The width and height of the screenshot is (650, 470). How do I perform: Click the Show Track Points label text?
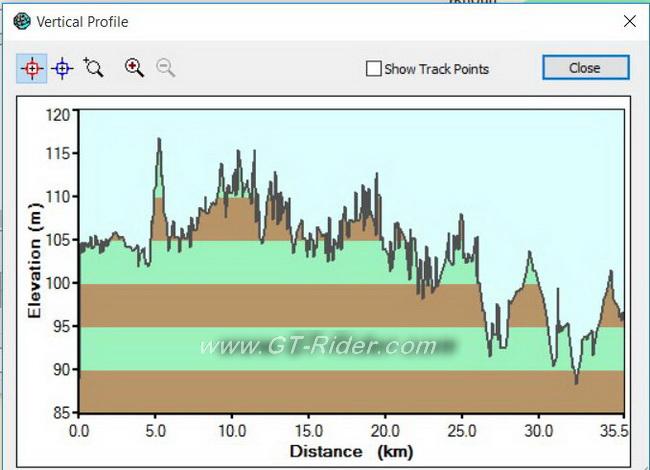click(436, 69)
